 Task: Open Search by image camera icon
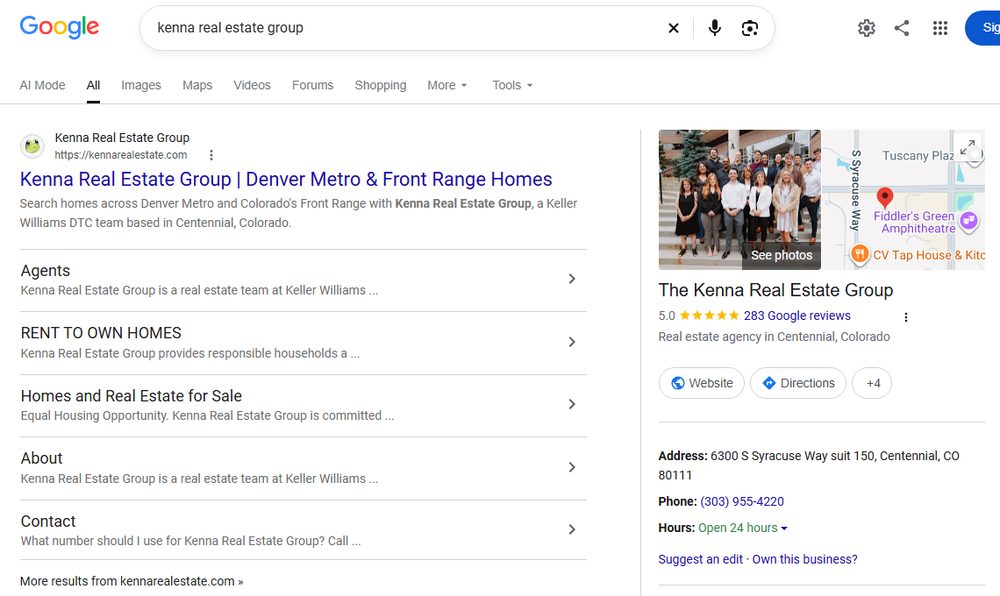pos(750,28)
